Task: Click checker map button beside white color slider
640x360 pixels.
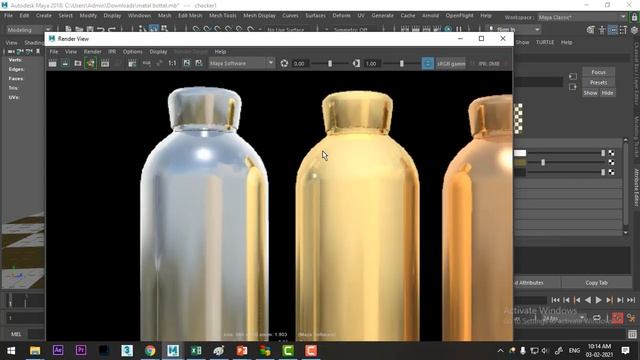Action: click(611, 153)
